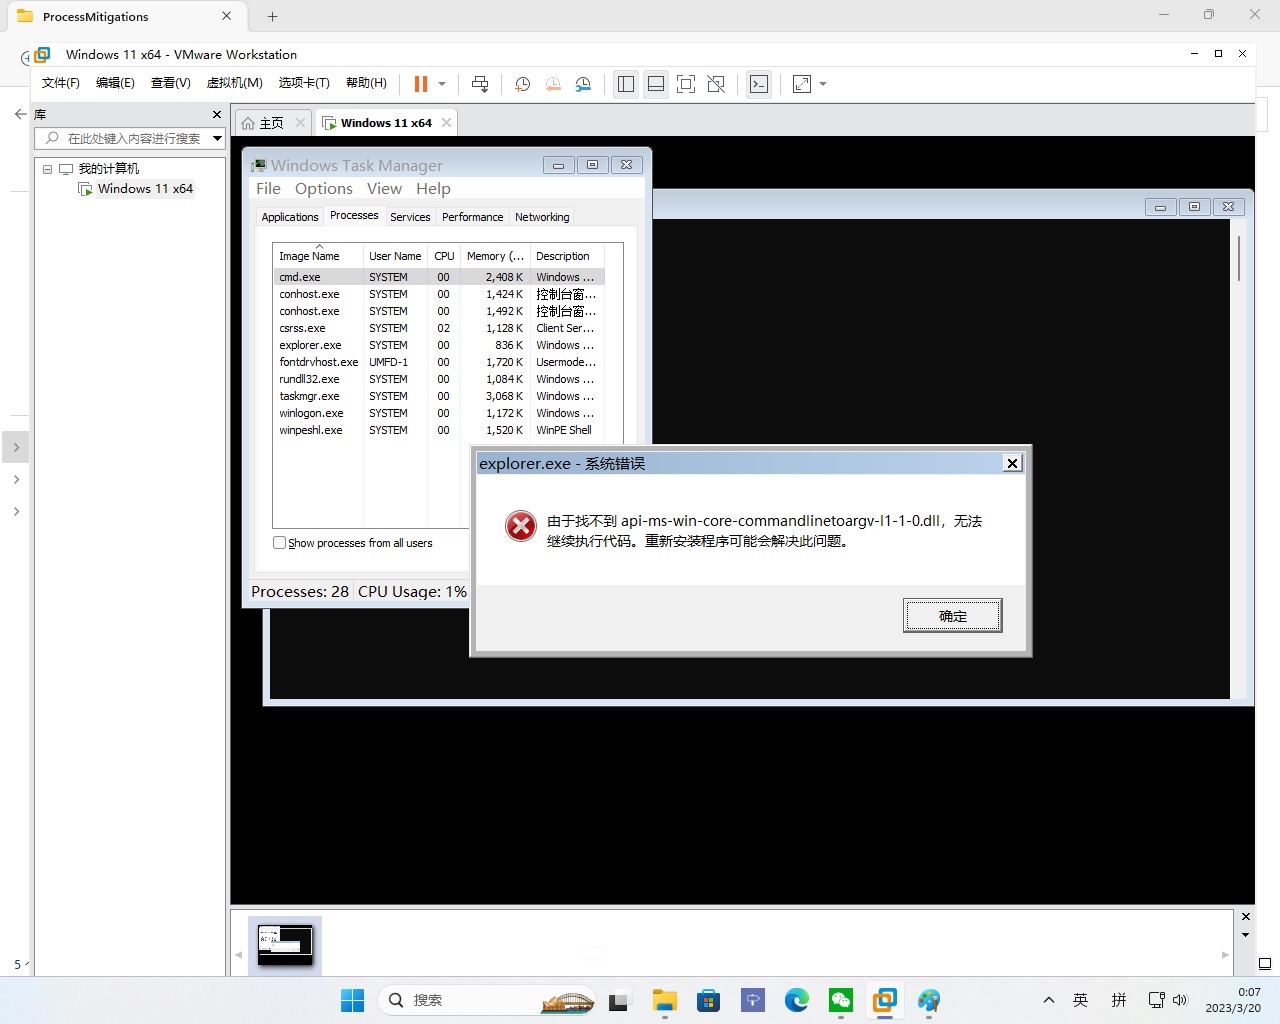1280x1024 pixels.
Task: Open the Windows Start menu
Action: pos(352,1000)
